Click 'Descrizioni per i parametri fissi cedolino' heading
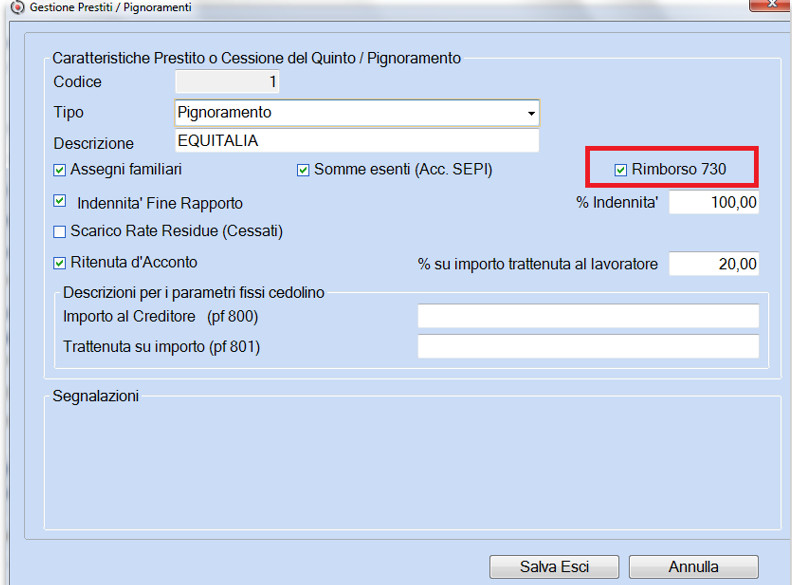 193,292
